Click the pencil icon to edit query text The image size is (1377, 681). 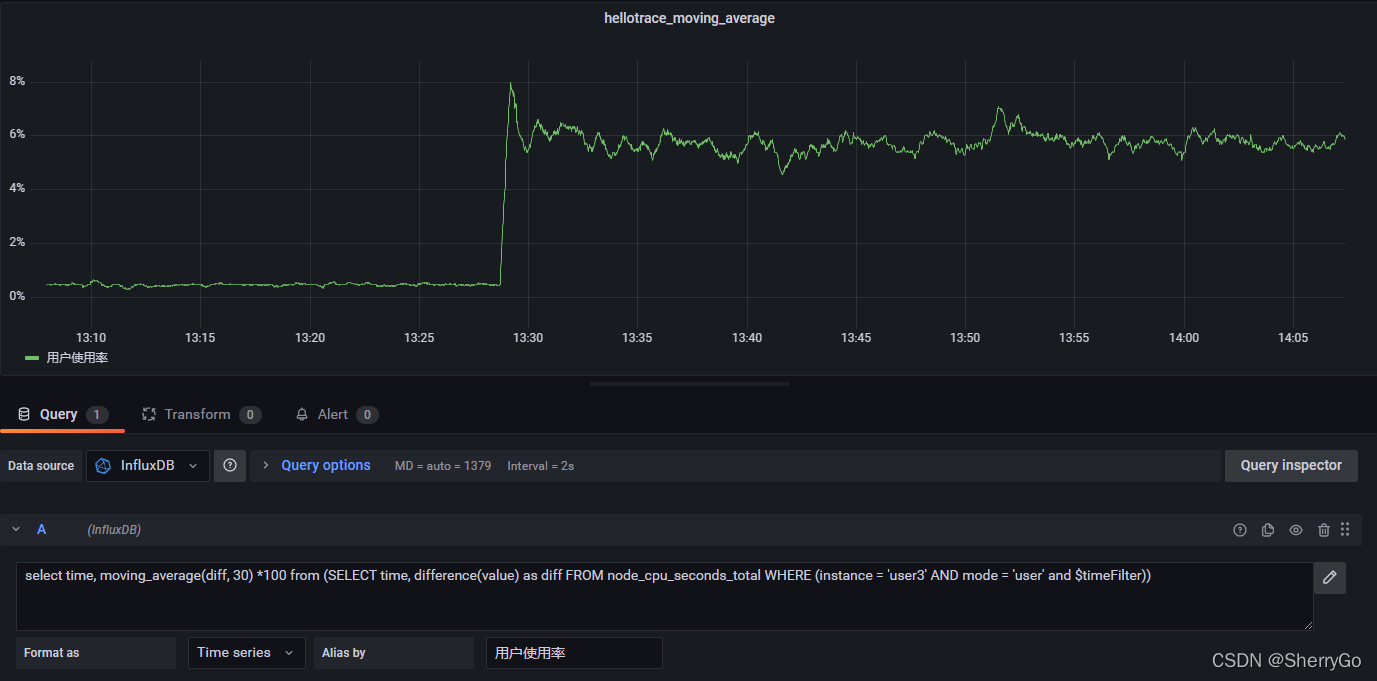tap(1330, 577)
